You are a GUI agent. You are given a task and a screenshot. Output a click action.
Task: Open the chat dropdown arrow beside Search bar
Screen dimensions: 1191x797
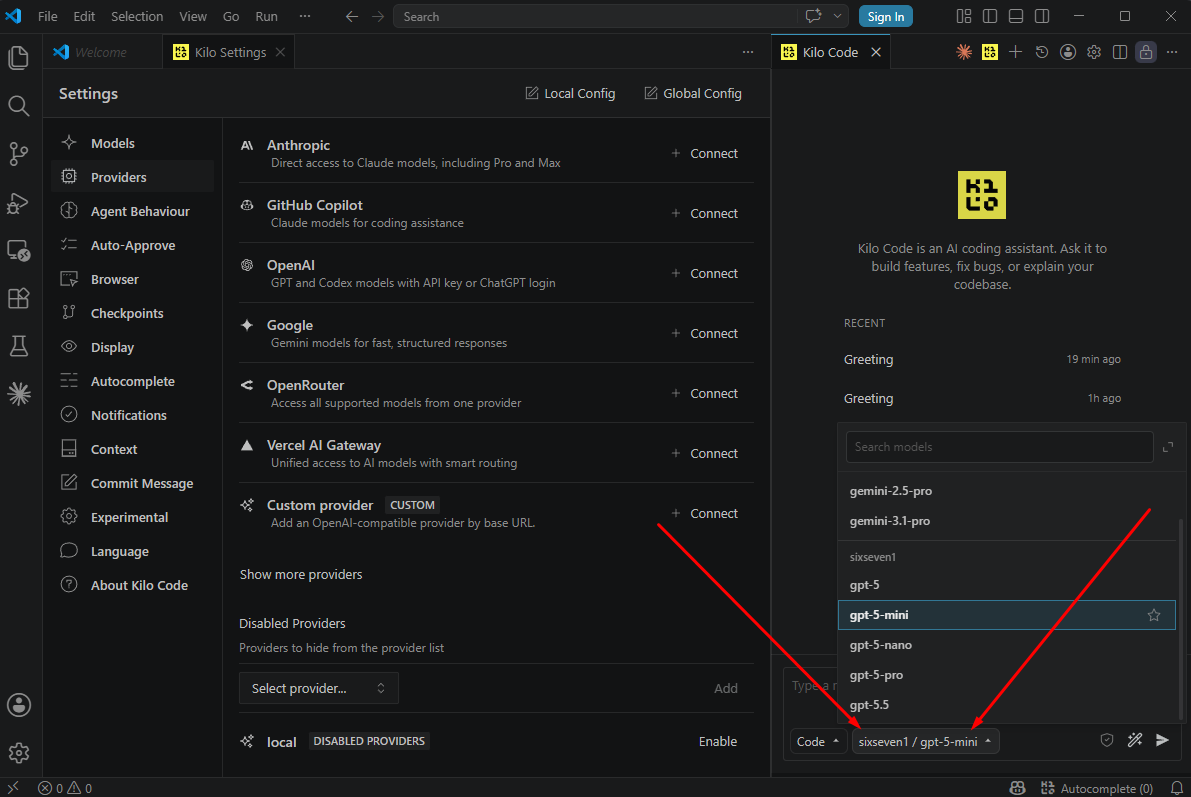[x=837, y=16]
